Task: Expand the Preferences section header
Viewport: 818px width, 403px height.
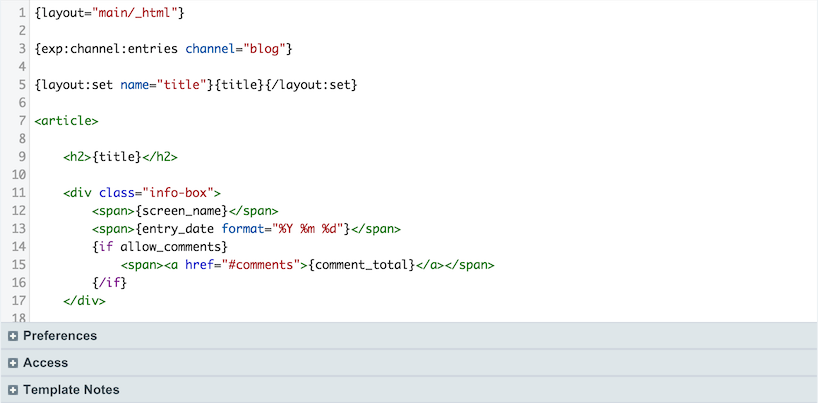Action: pyautogui.click(x=60, y=336)
